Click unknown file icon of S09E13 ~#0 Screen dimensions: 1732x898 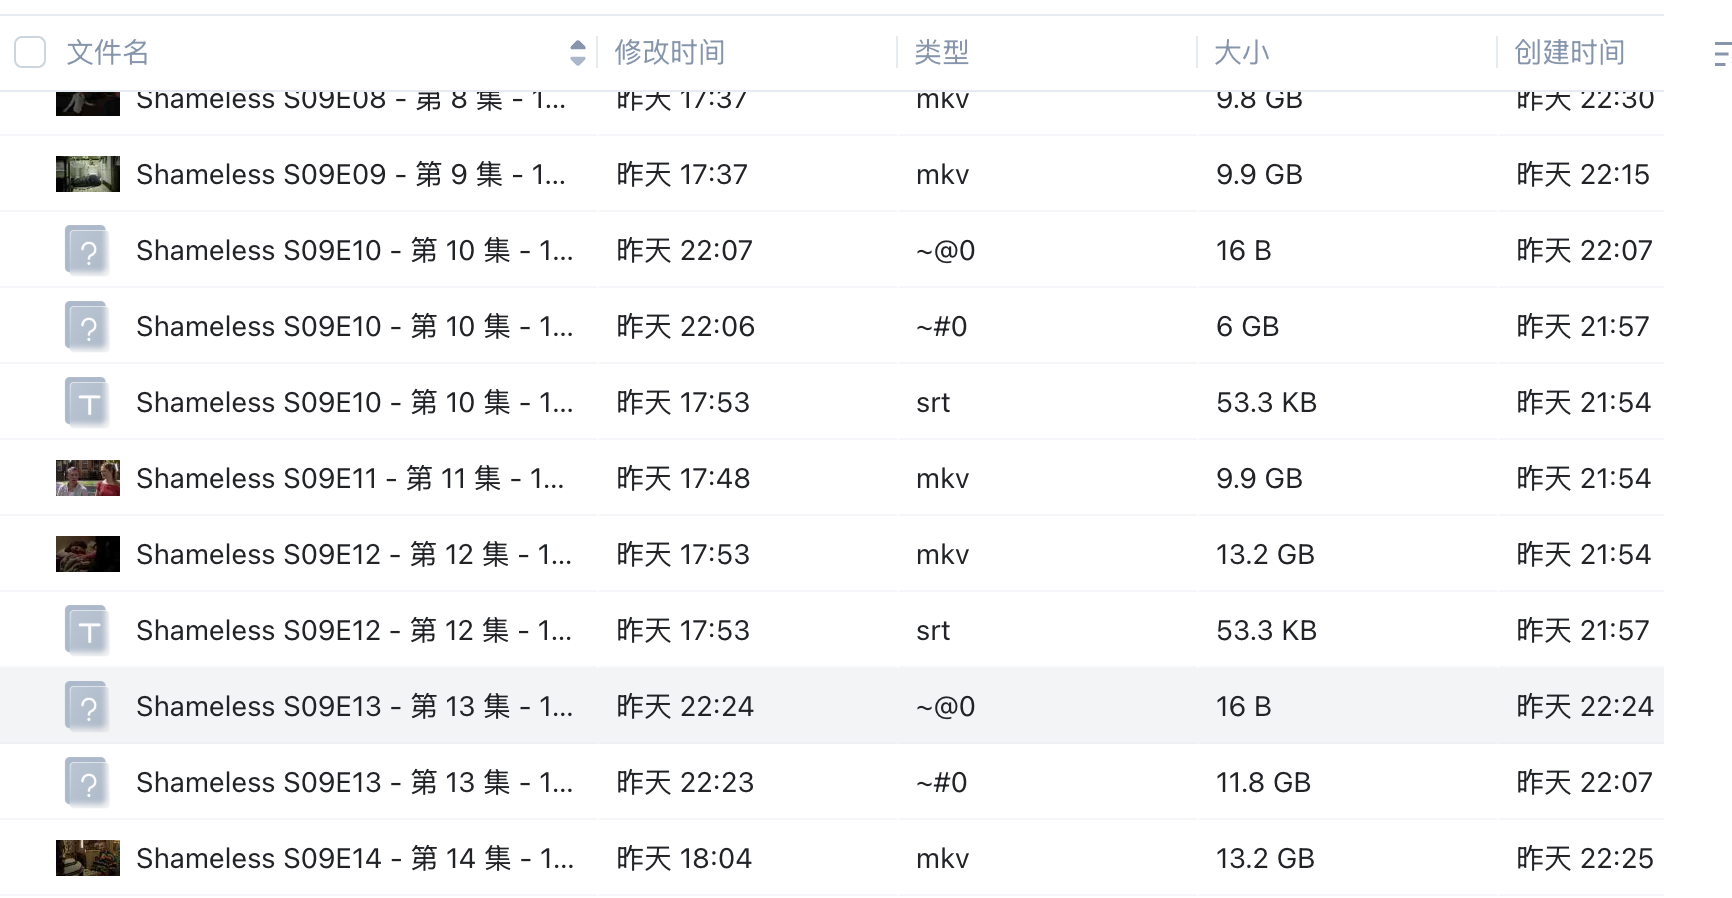pos(88,782)
